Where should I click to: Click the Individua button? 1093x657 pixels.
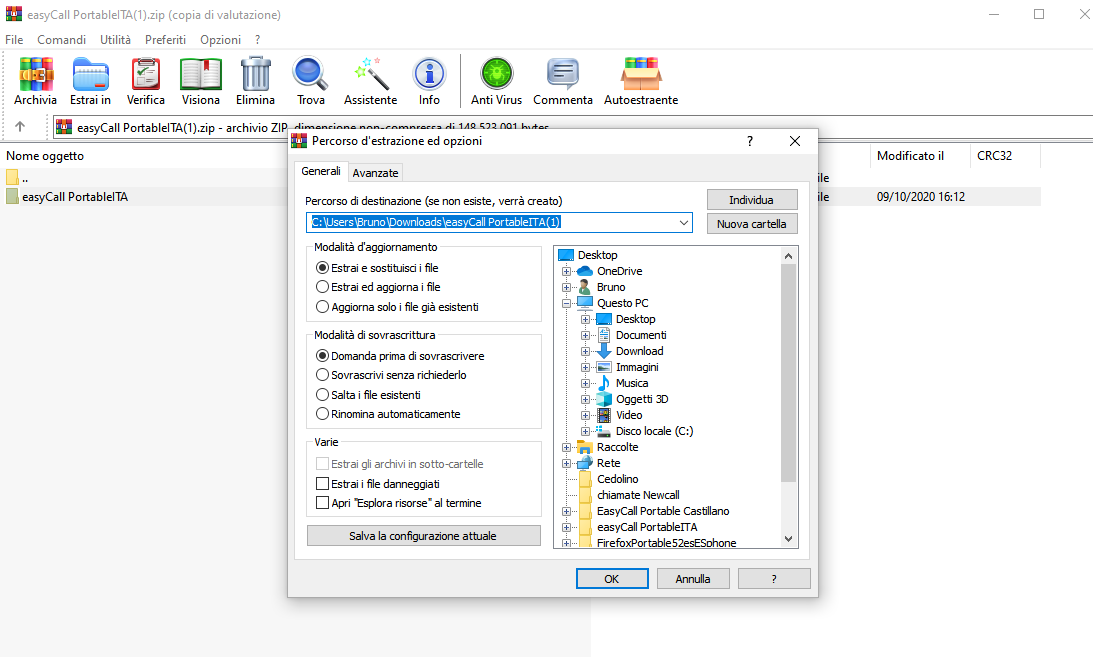[751, 200]
